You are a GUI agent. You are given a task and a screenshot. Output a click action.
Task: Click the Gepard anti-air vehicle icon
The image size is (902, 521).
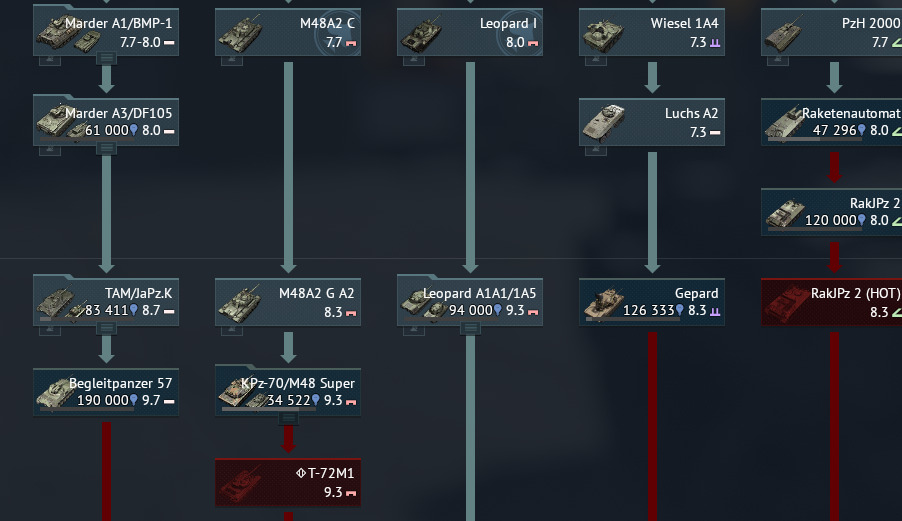[x=603, y=302]
